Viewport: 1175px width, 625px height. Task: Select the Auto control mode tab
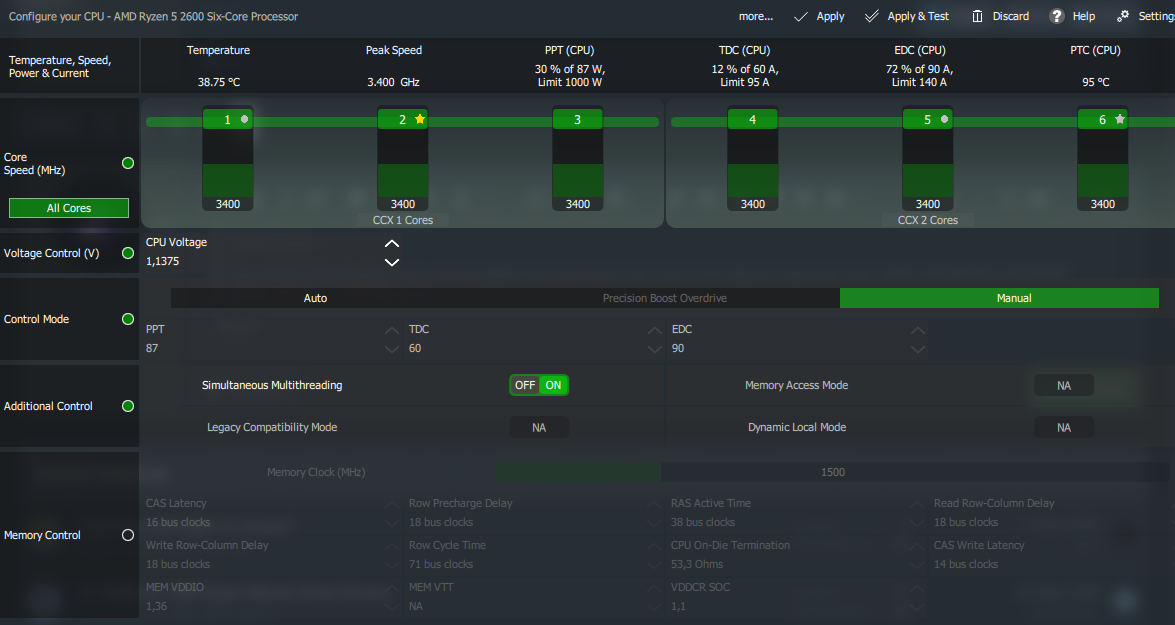(315, 298)
